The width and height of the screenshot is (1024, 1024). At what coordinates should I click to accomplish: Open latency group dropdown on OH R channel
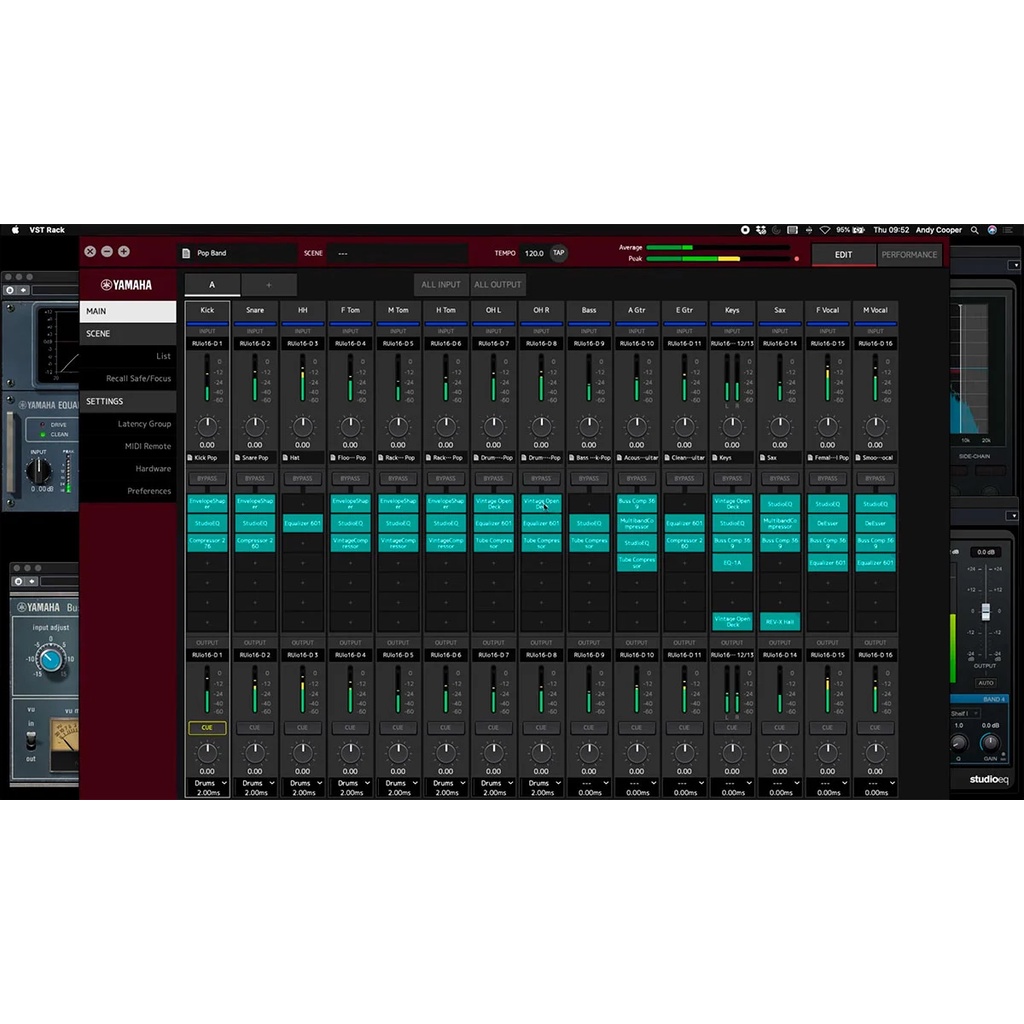click(x=542, y=783)
